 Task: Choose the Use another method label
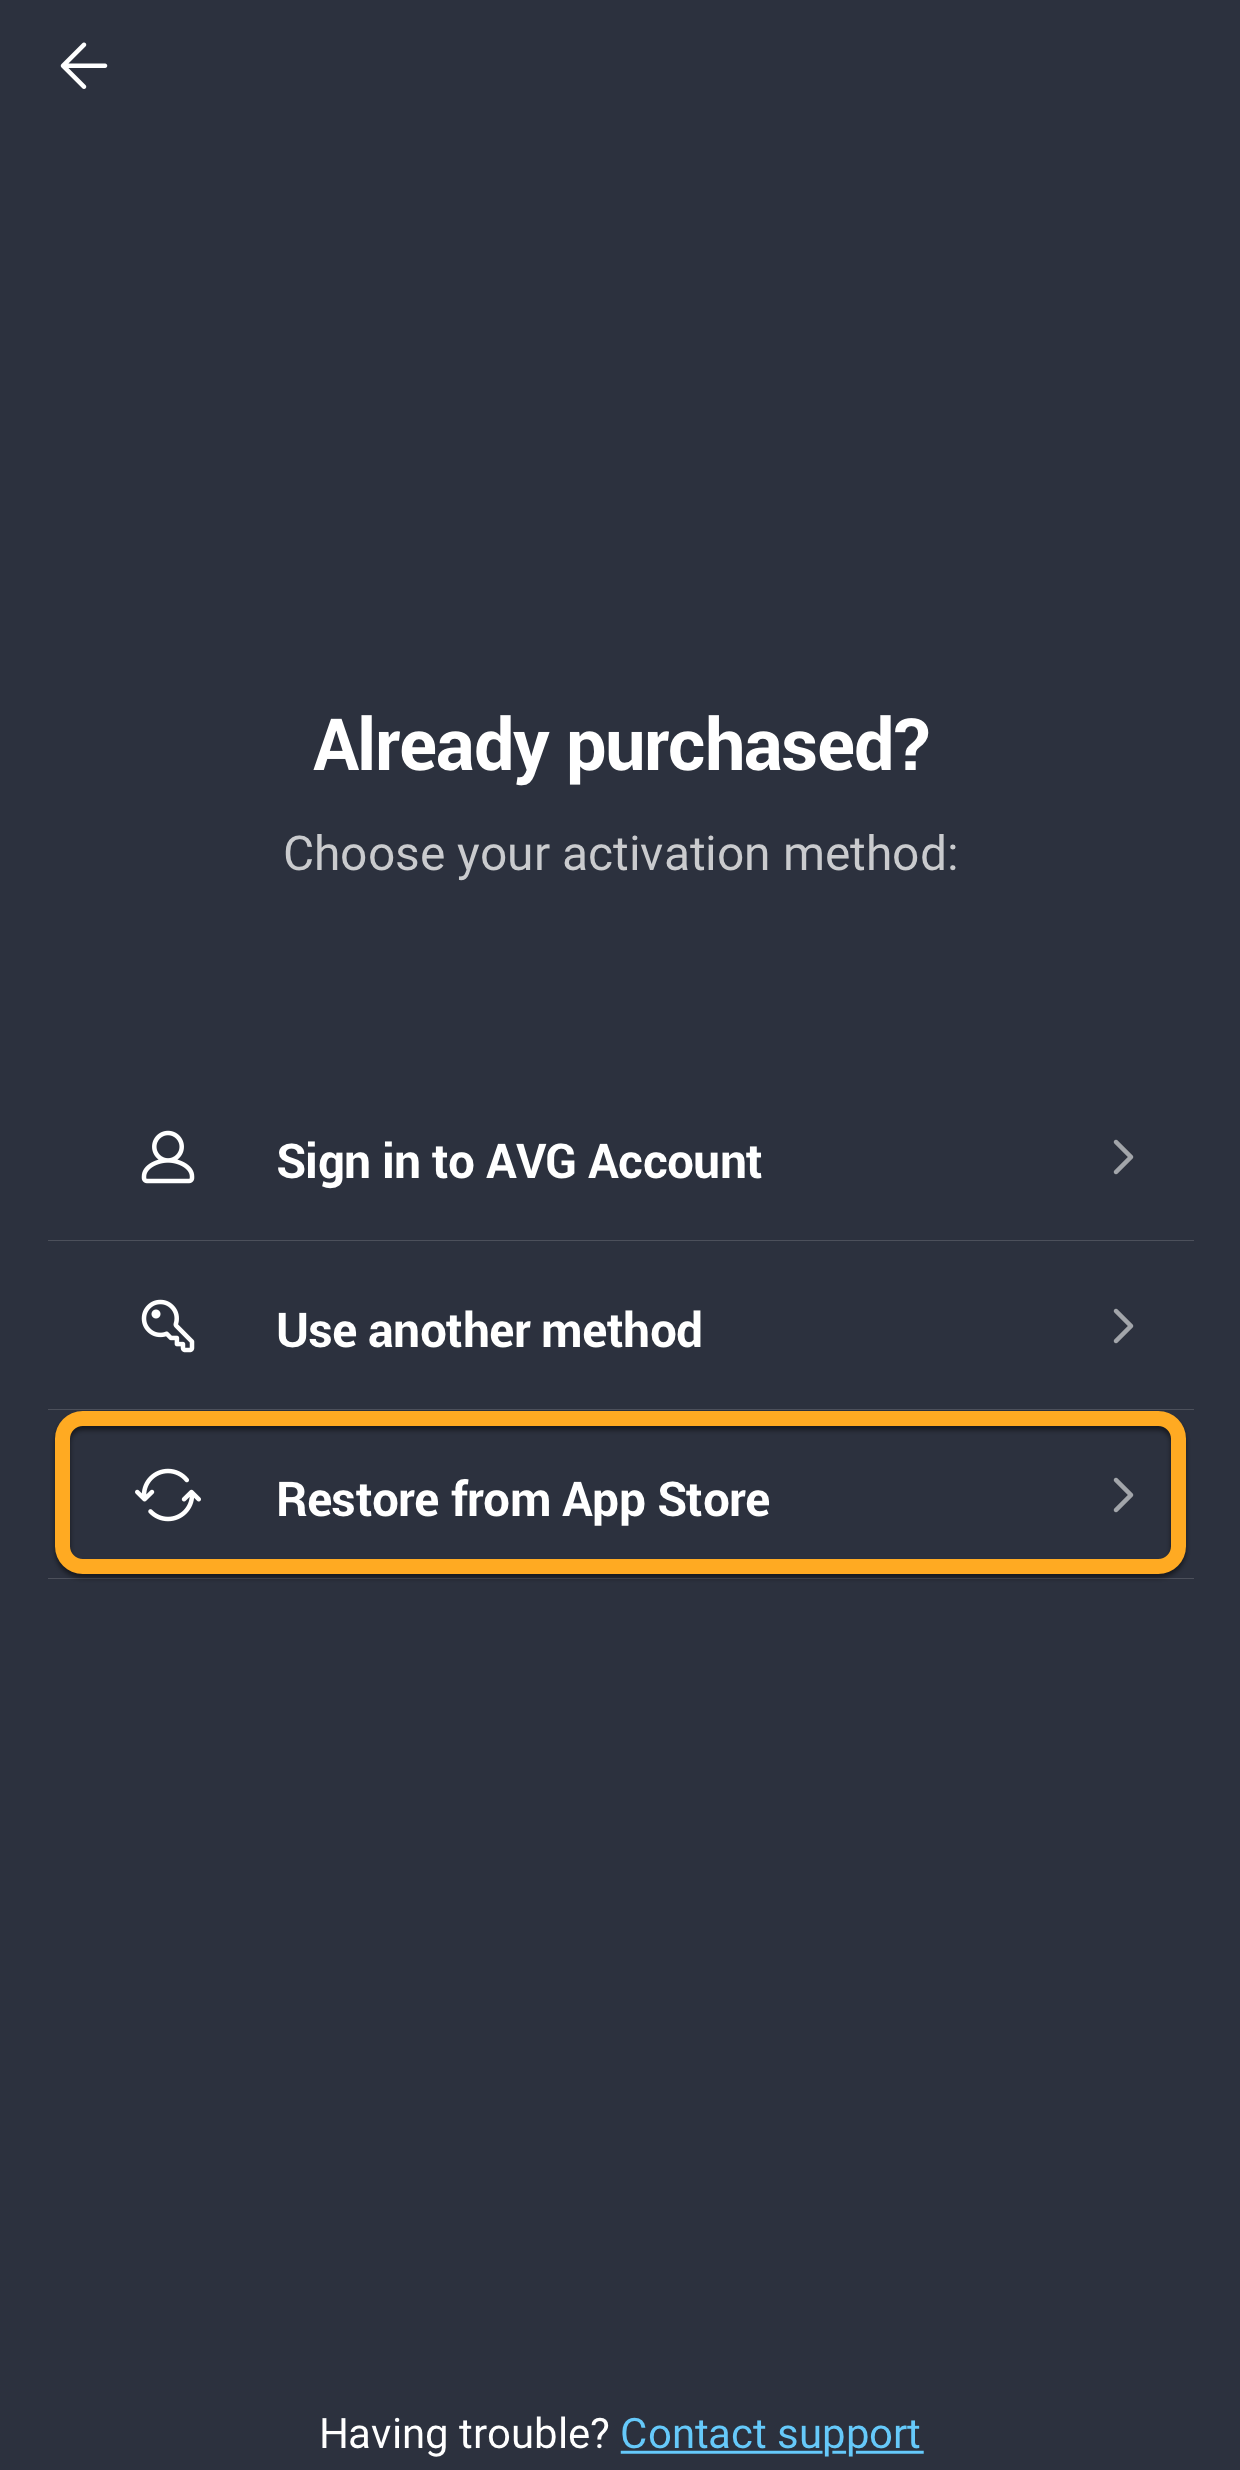(489, 1331)
